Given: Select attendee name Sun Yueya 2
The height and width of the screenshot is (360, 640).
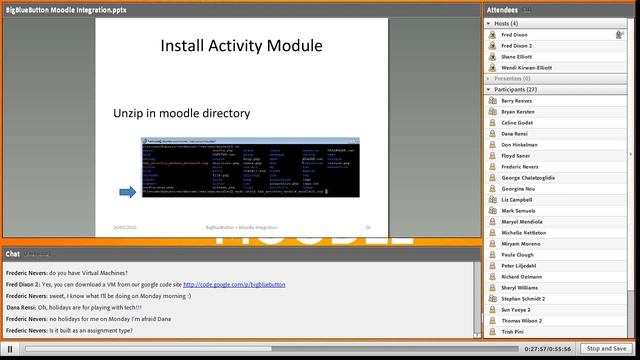Looking at the screenshot, I should coord(516,310).
